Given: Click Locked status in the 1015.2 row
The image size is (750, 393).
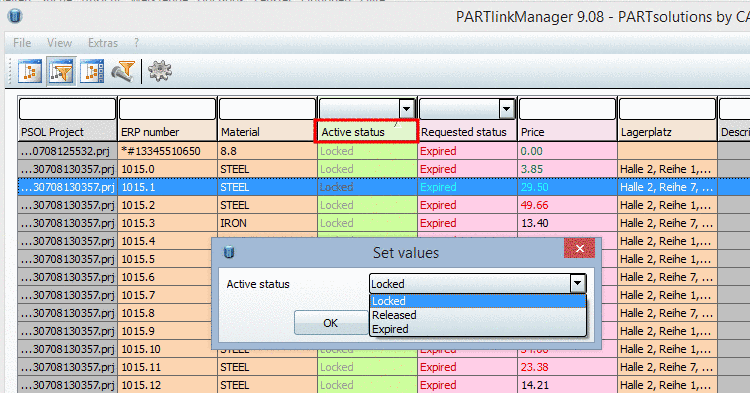Looking at the screenshot, I should (367, 205).
